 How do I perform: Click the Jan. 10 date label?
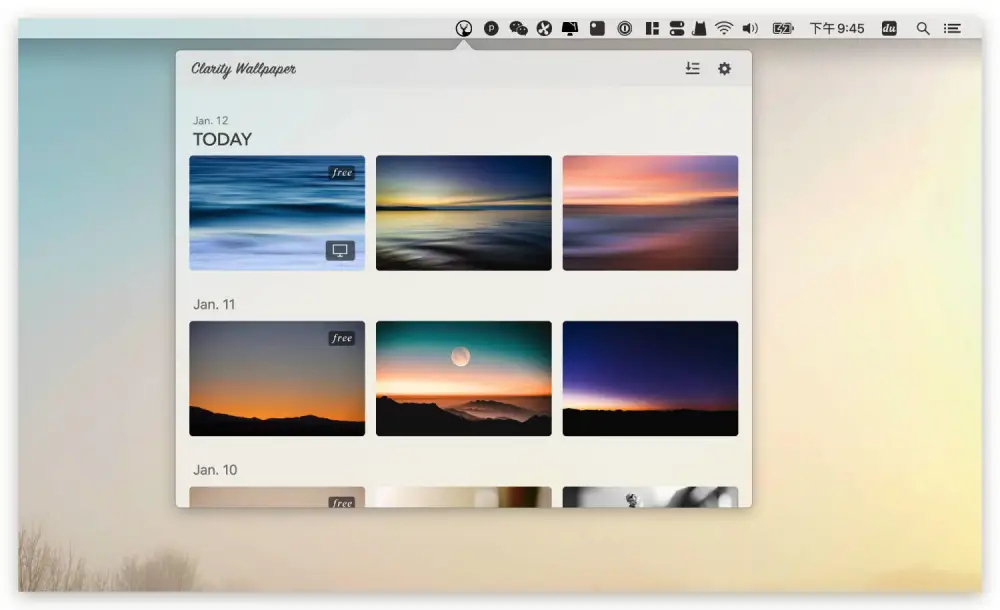(215, 470)
